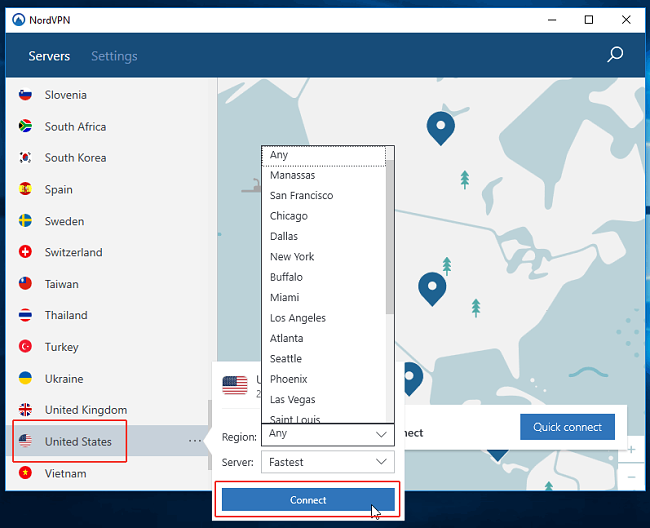
Task: Click the middle map location pin
Action: (432, 289)
